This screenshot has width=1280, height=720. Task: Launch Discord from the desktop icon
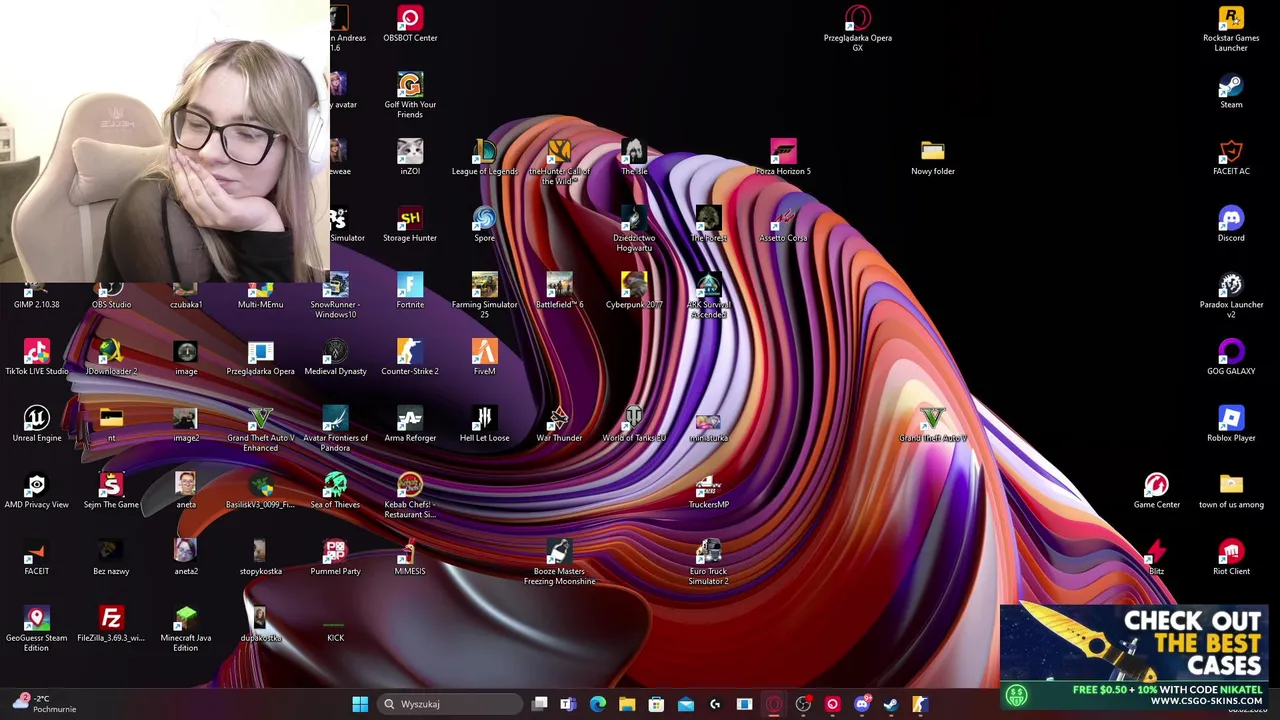(1231, 225)
